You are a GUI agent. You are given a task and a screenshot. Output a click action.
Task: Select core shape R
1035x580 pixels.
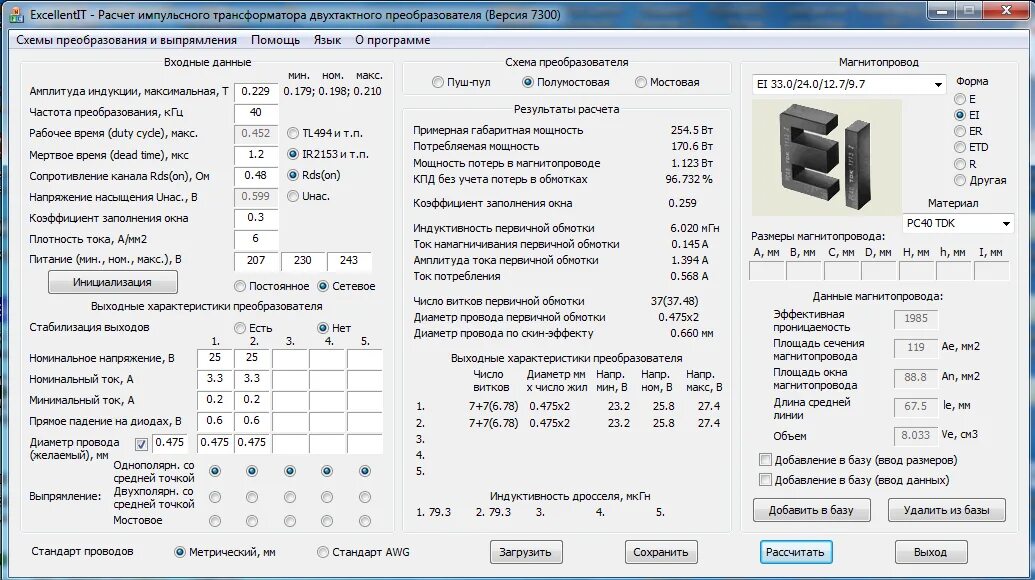965,164
